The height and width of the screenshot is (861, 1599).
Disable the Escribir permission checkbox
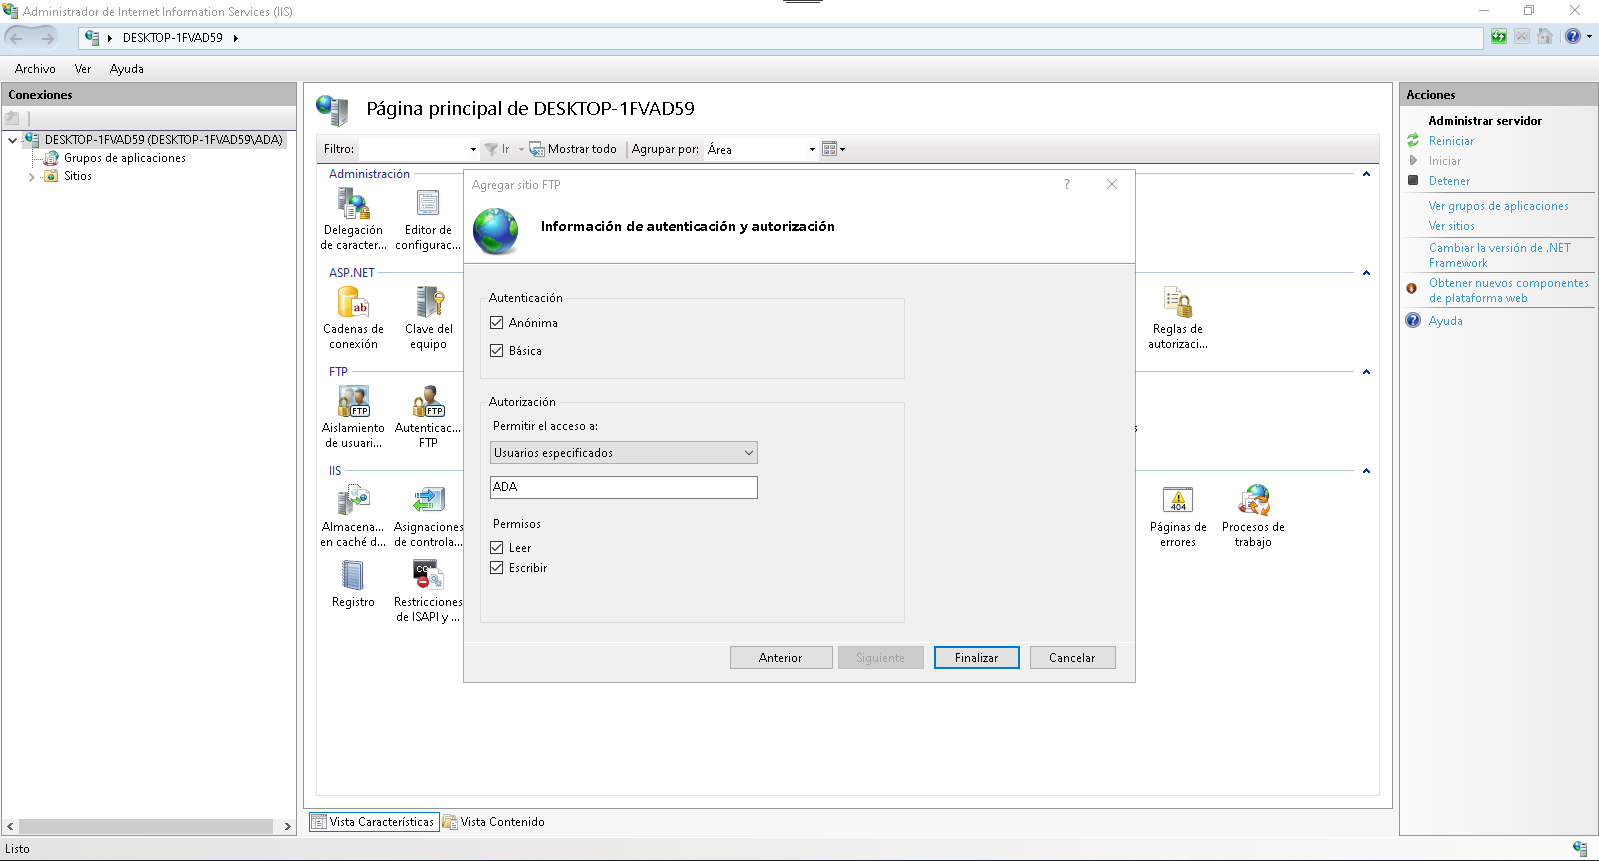497,568
